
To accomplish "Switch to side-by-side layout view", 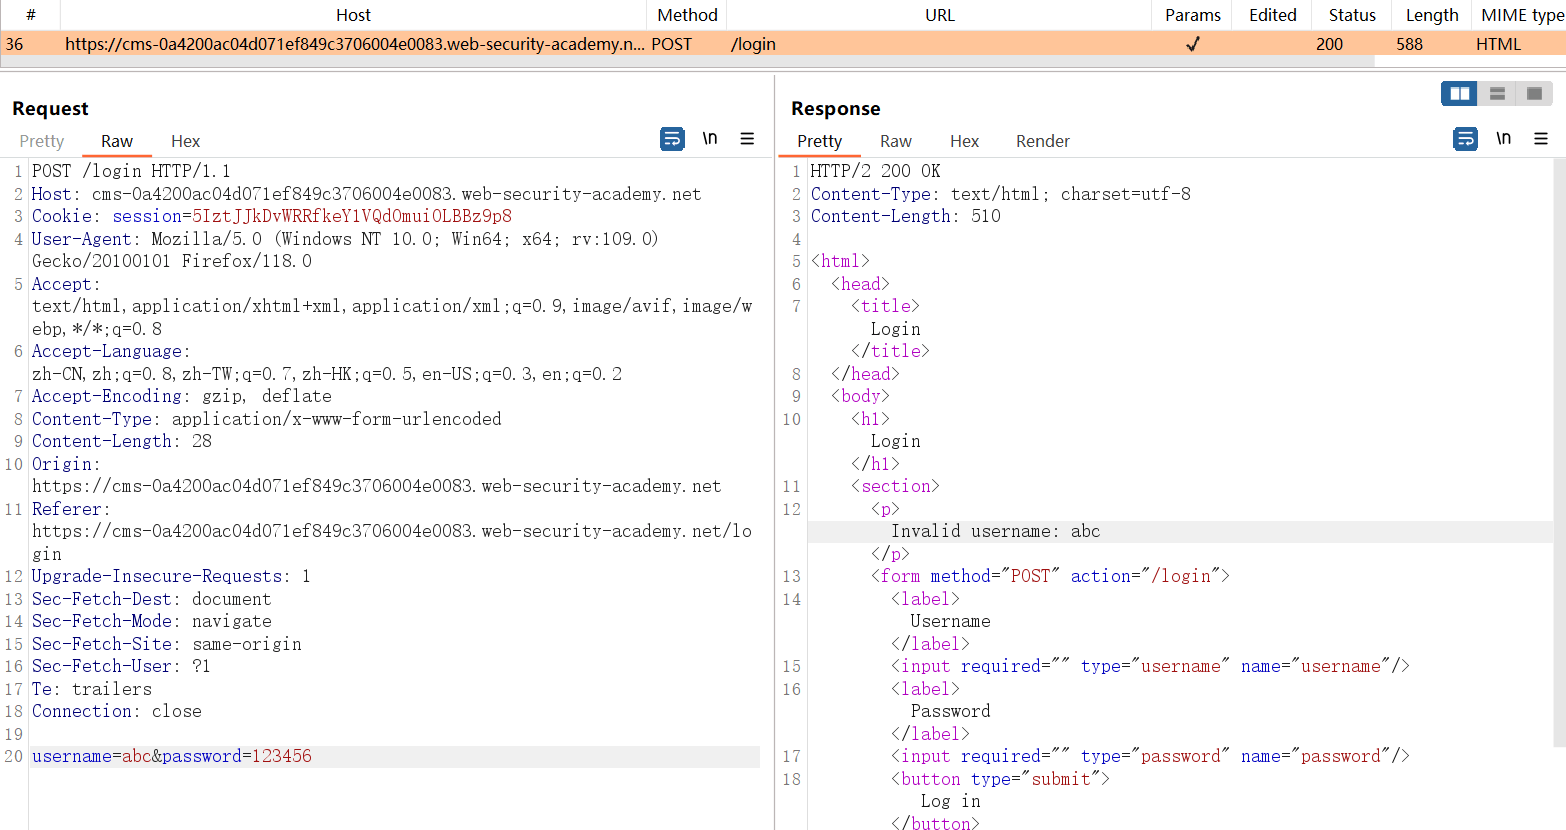I will pos(1459,94).
